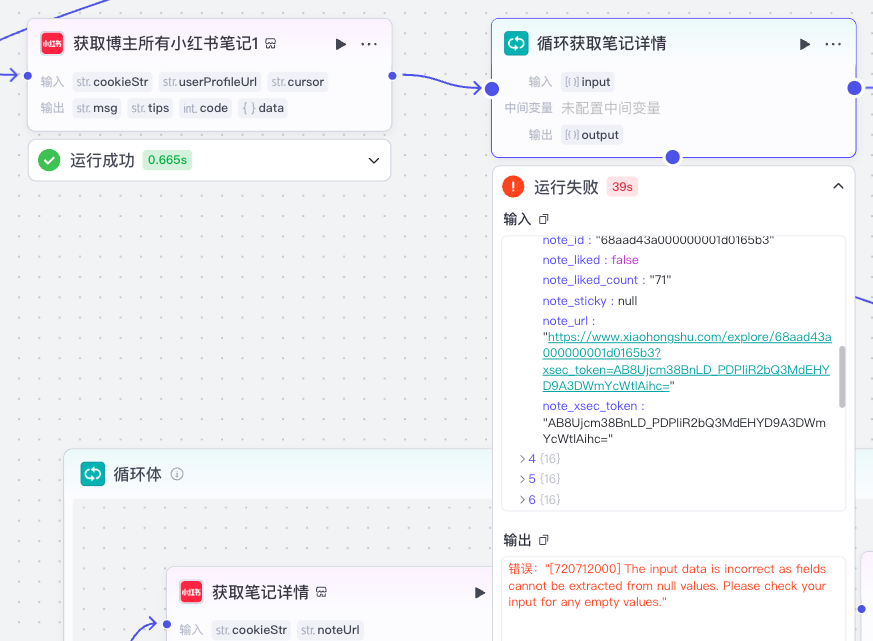
Task: Click the input tag of 循环获取笔记详情
Action: [x=588, y=82]
